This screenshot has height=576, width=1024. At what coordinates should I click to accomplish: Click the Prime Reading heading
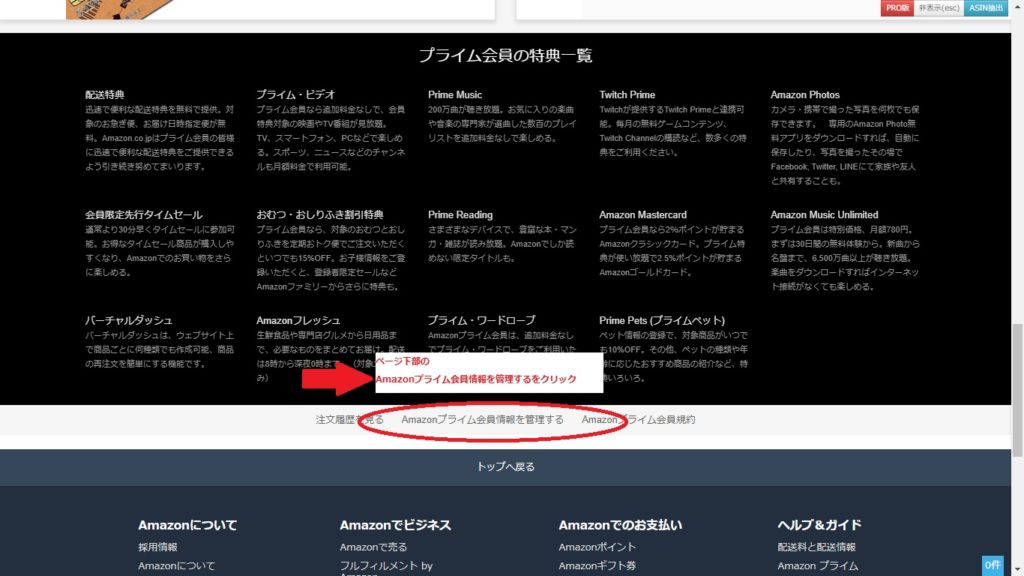pos(460,215)
